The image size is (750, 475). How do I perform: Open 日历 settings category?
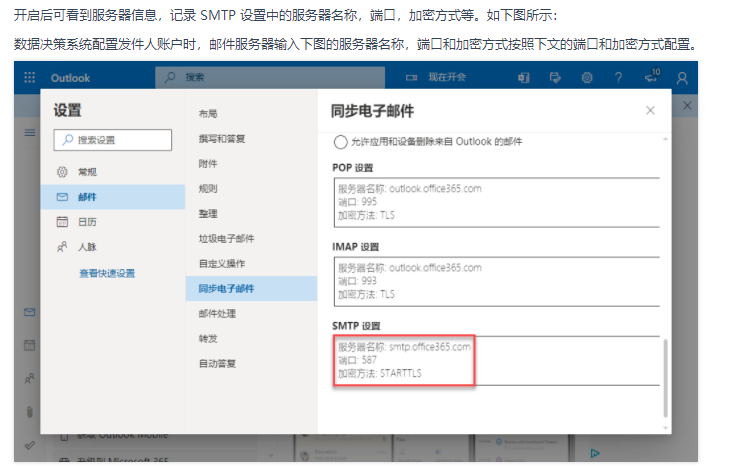(113, 222)
